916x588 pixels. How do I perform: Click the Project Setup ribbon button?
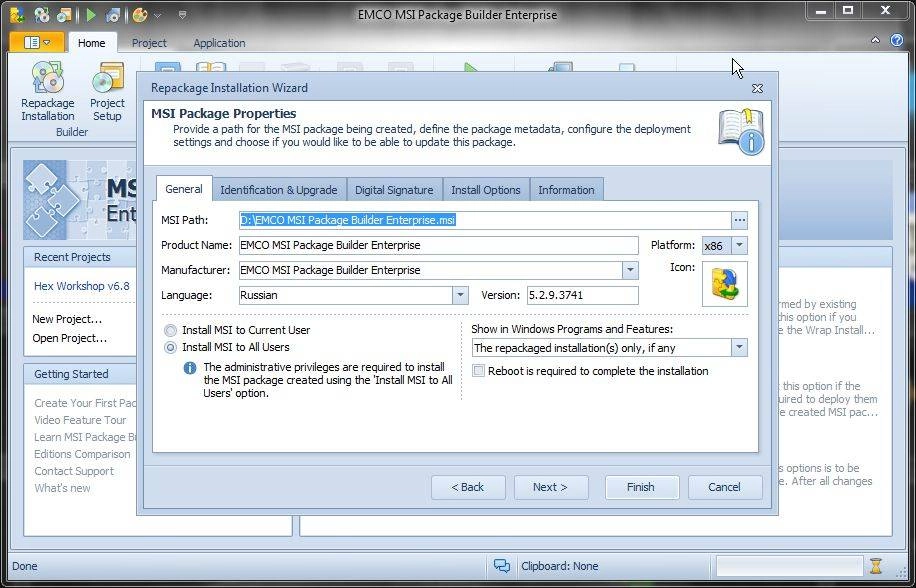[107, 91]
